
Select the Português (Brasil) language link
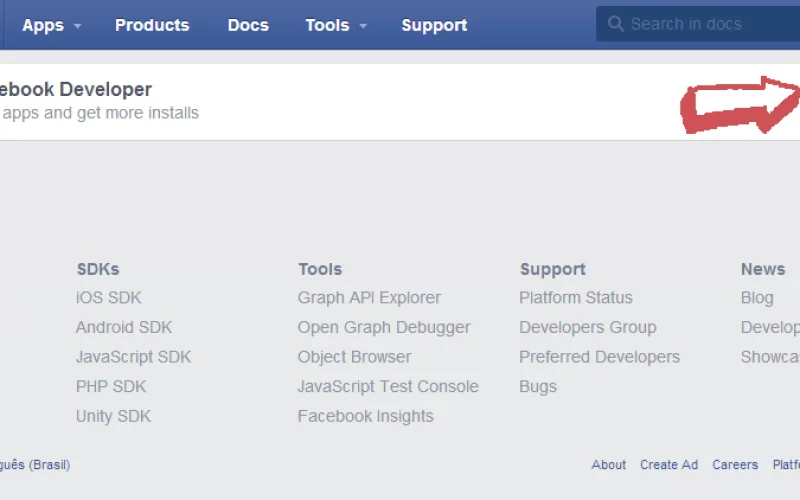(35, 465)
